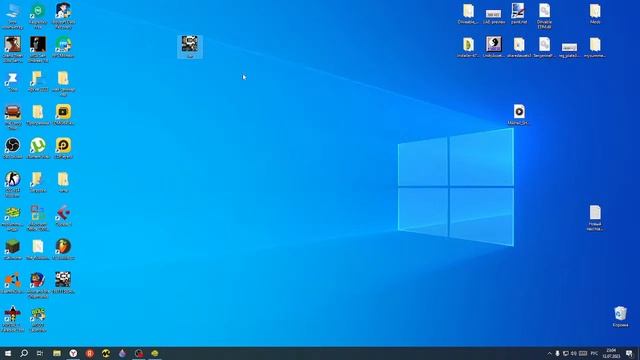Open the taskbar clock and calendar

[x=611, y=353]
